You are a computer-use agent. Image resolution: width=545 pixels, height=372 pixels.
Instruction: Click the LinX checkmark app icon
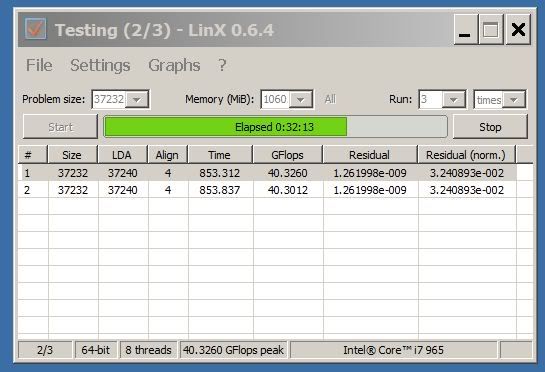point(35,29)
